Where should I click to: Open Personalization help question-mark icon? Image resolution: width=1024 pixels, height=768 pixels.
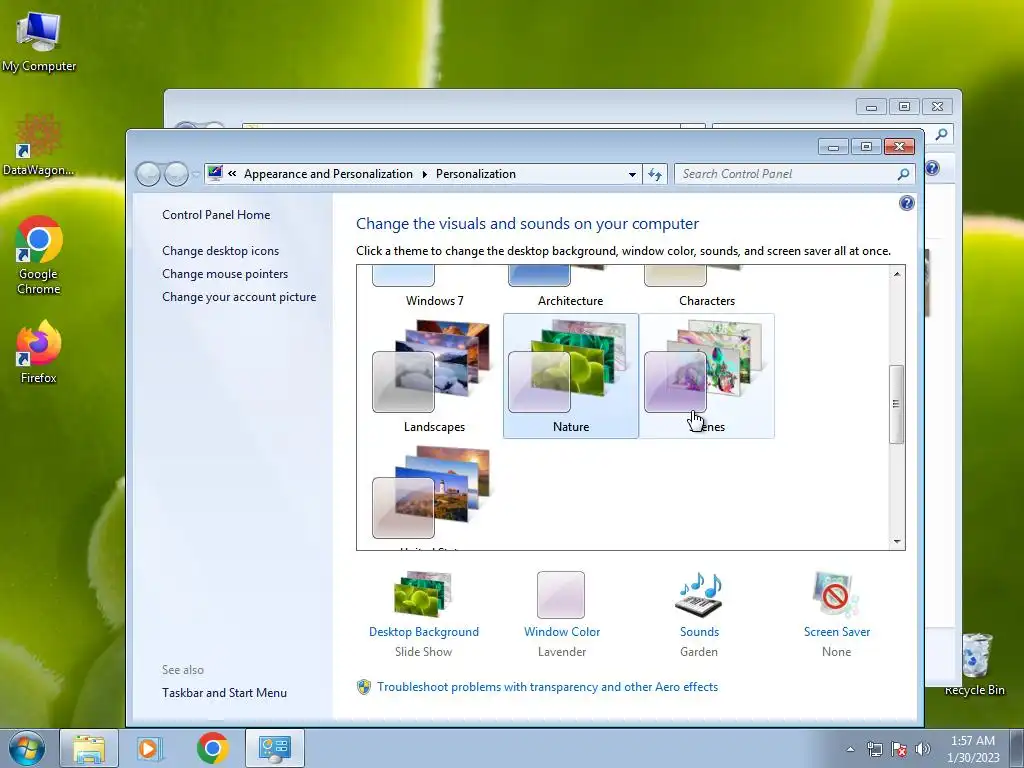tap(906, 203)
